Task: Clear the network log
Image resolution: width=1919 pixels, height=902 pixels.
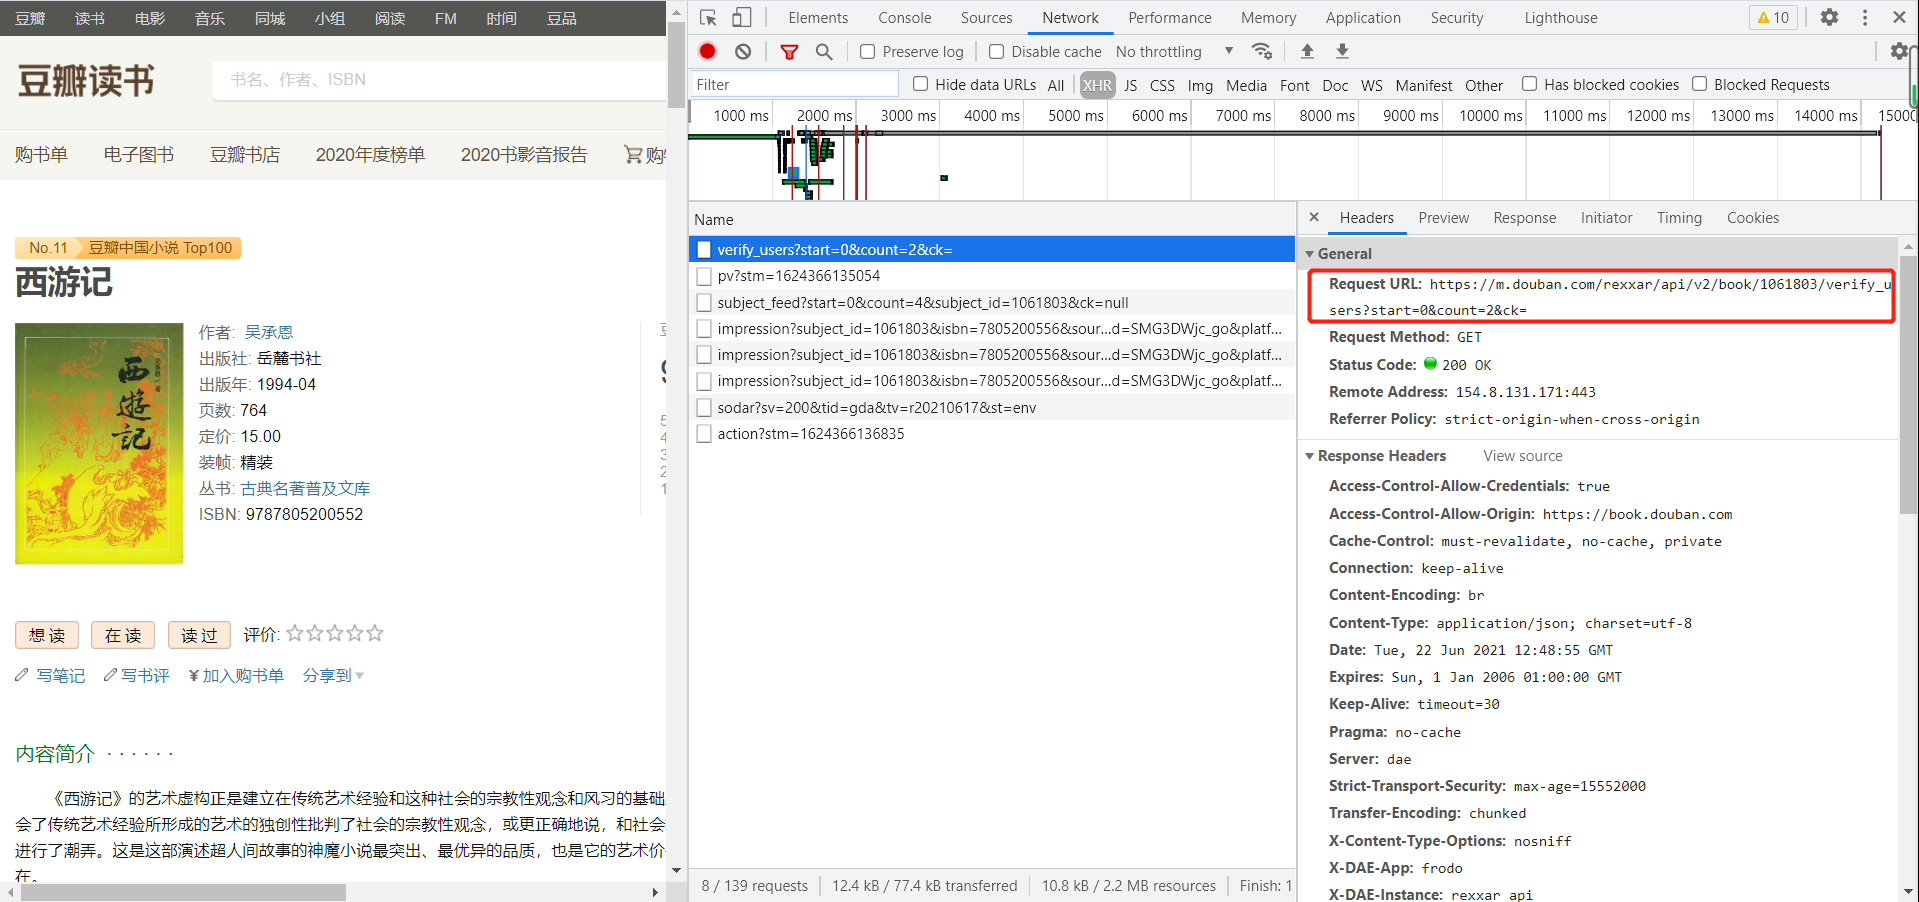Action: tap(743, 51)
